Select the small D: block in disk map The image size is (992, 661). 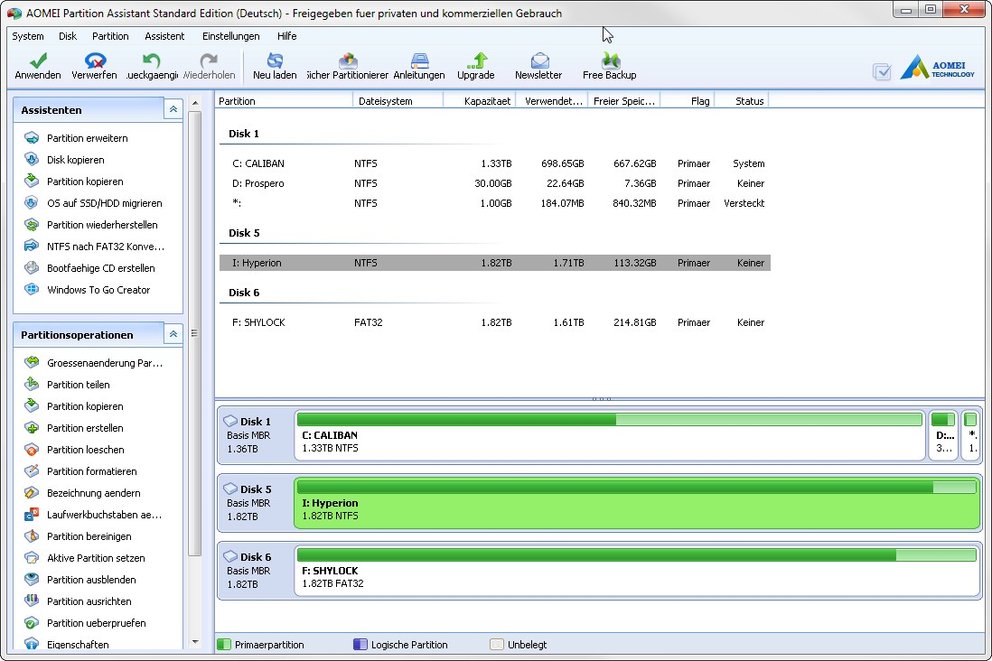tap(943, 435)
